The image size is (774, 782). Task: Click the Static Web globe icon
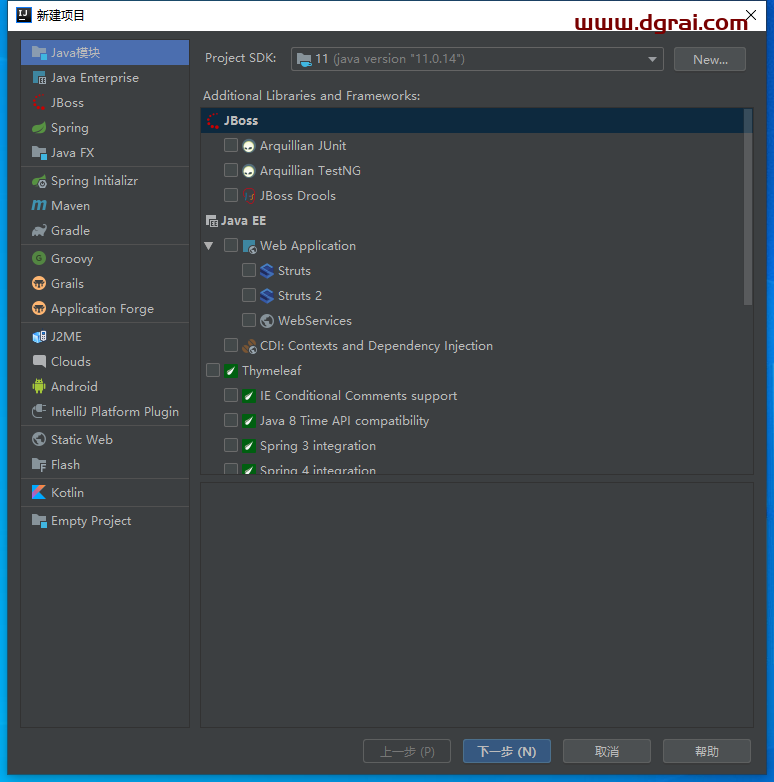tap(39, 439)
